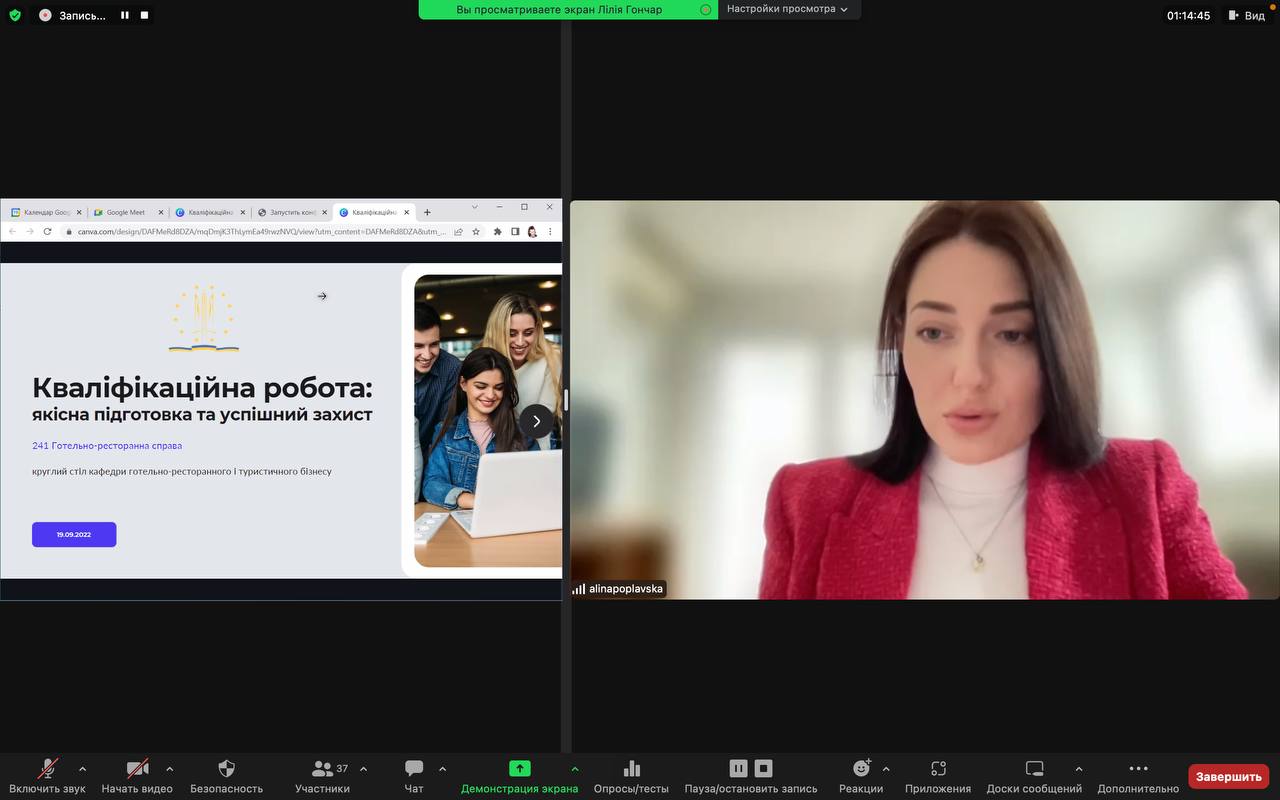Open the Participants panel
Viewport: 1280px width, 800px height.
(322, 776)
